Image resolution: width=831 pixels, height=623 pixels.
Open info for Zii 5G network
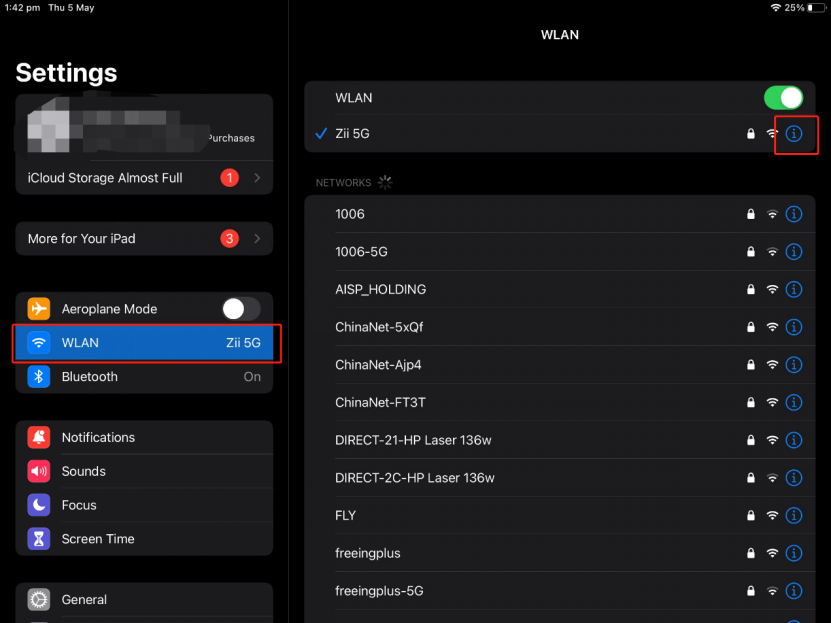[x=794, y=133]
